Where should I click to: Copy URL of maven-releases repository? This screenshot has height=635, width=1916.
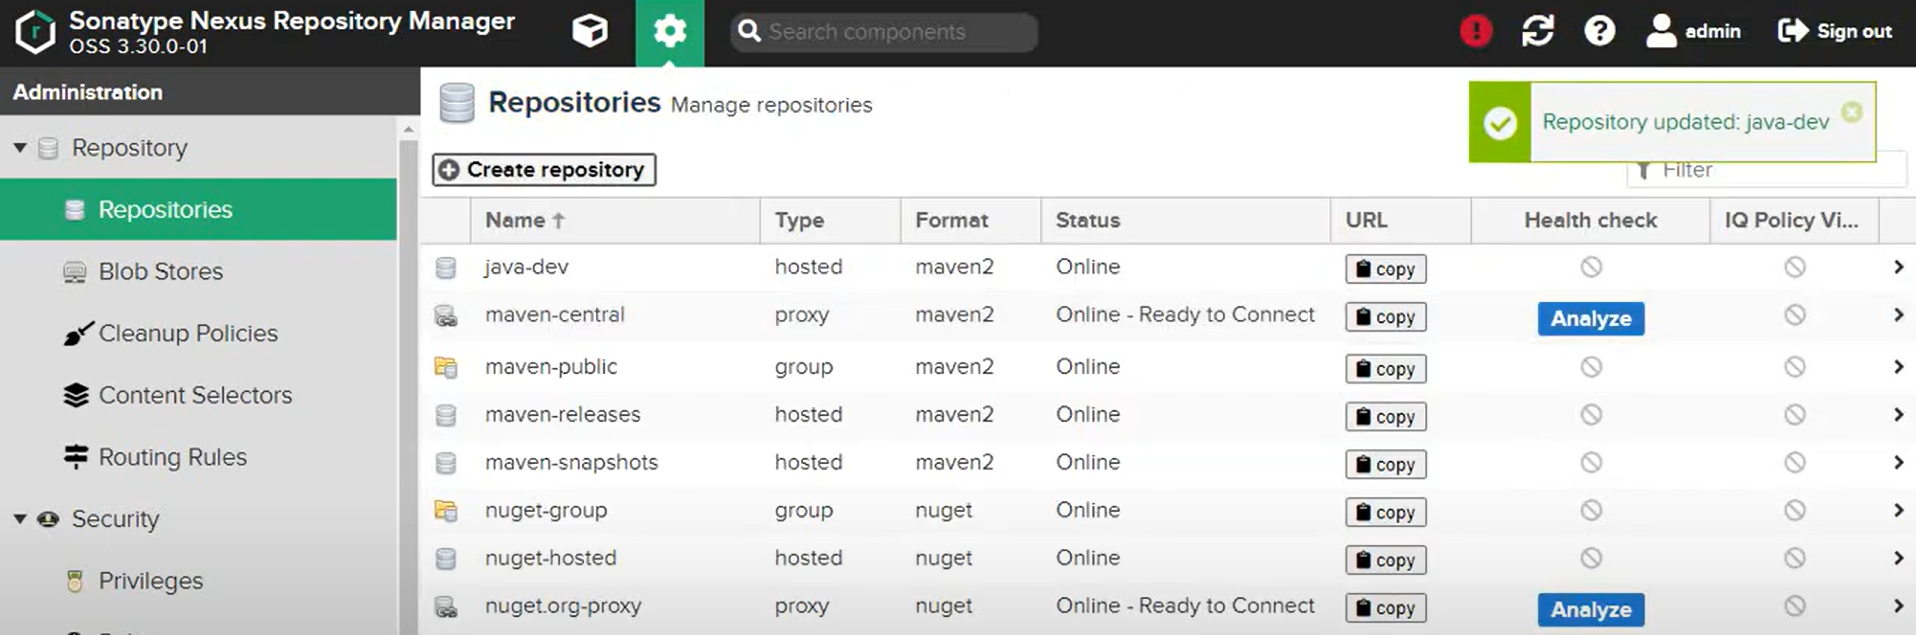click(x=1385, y=417)
